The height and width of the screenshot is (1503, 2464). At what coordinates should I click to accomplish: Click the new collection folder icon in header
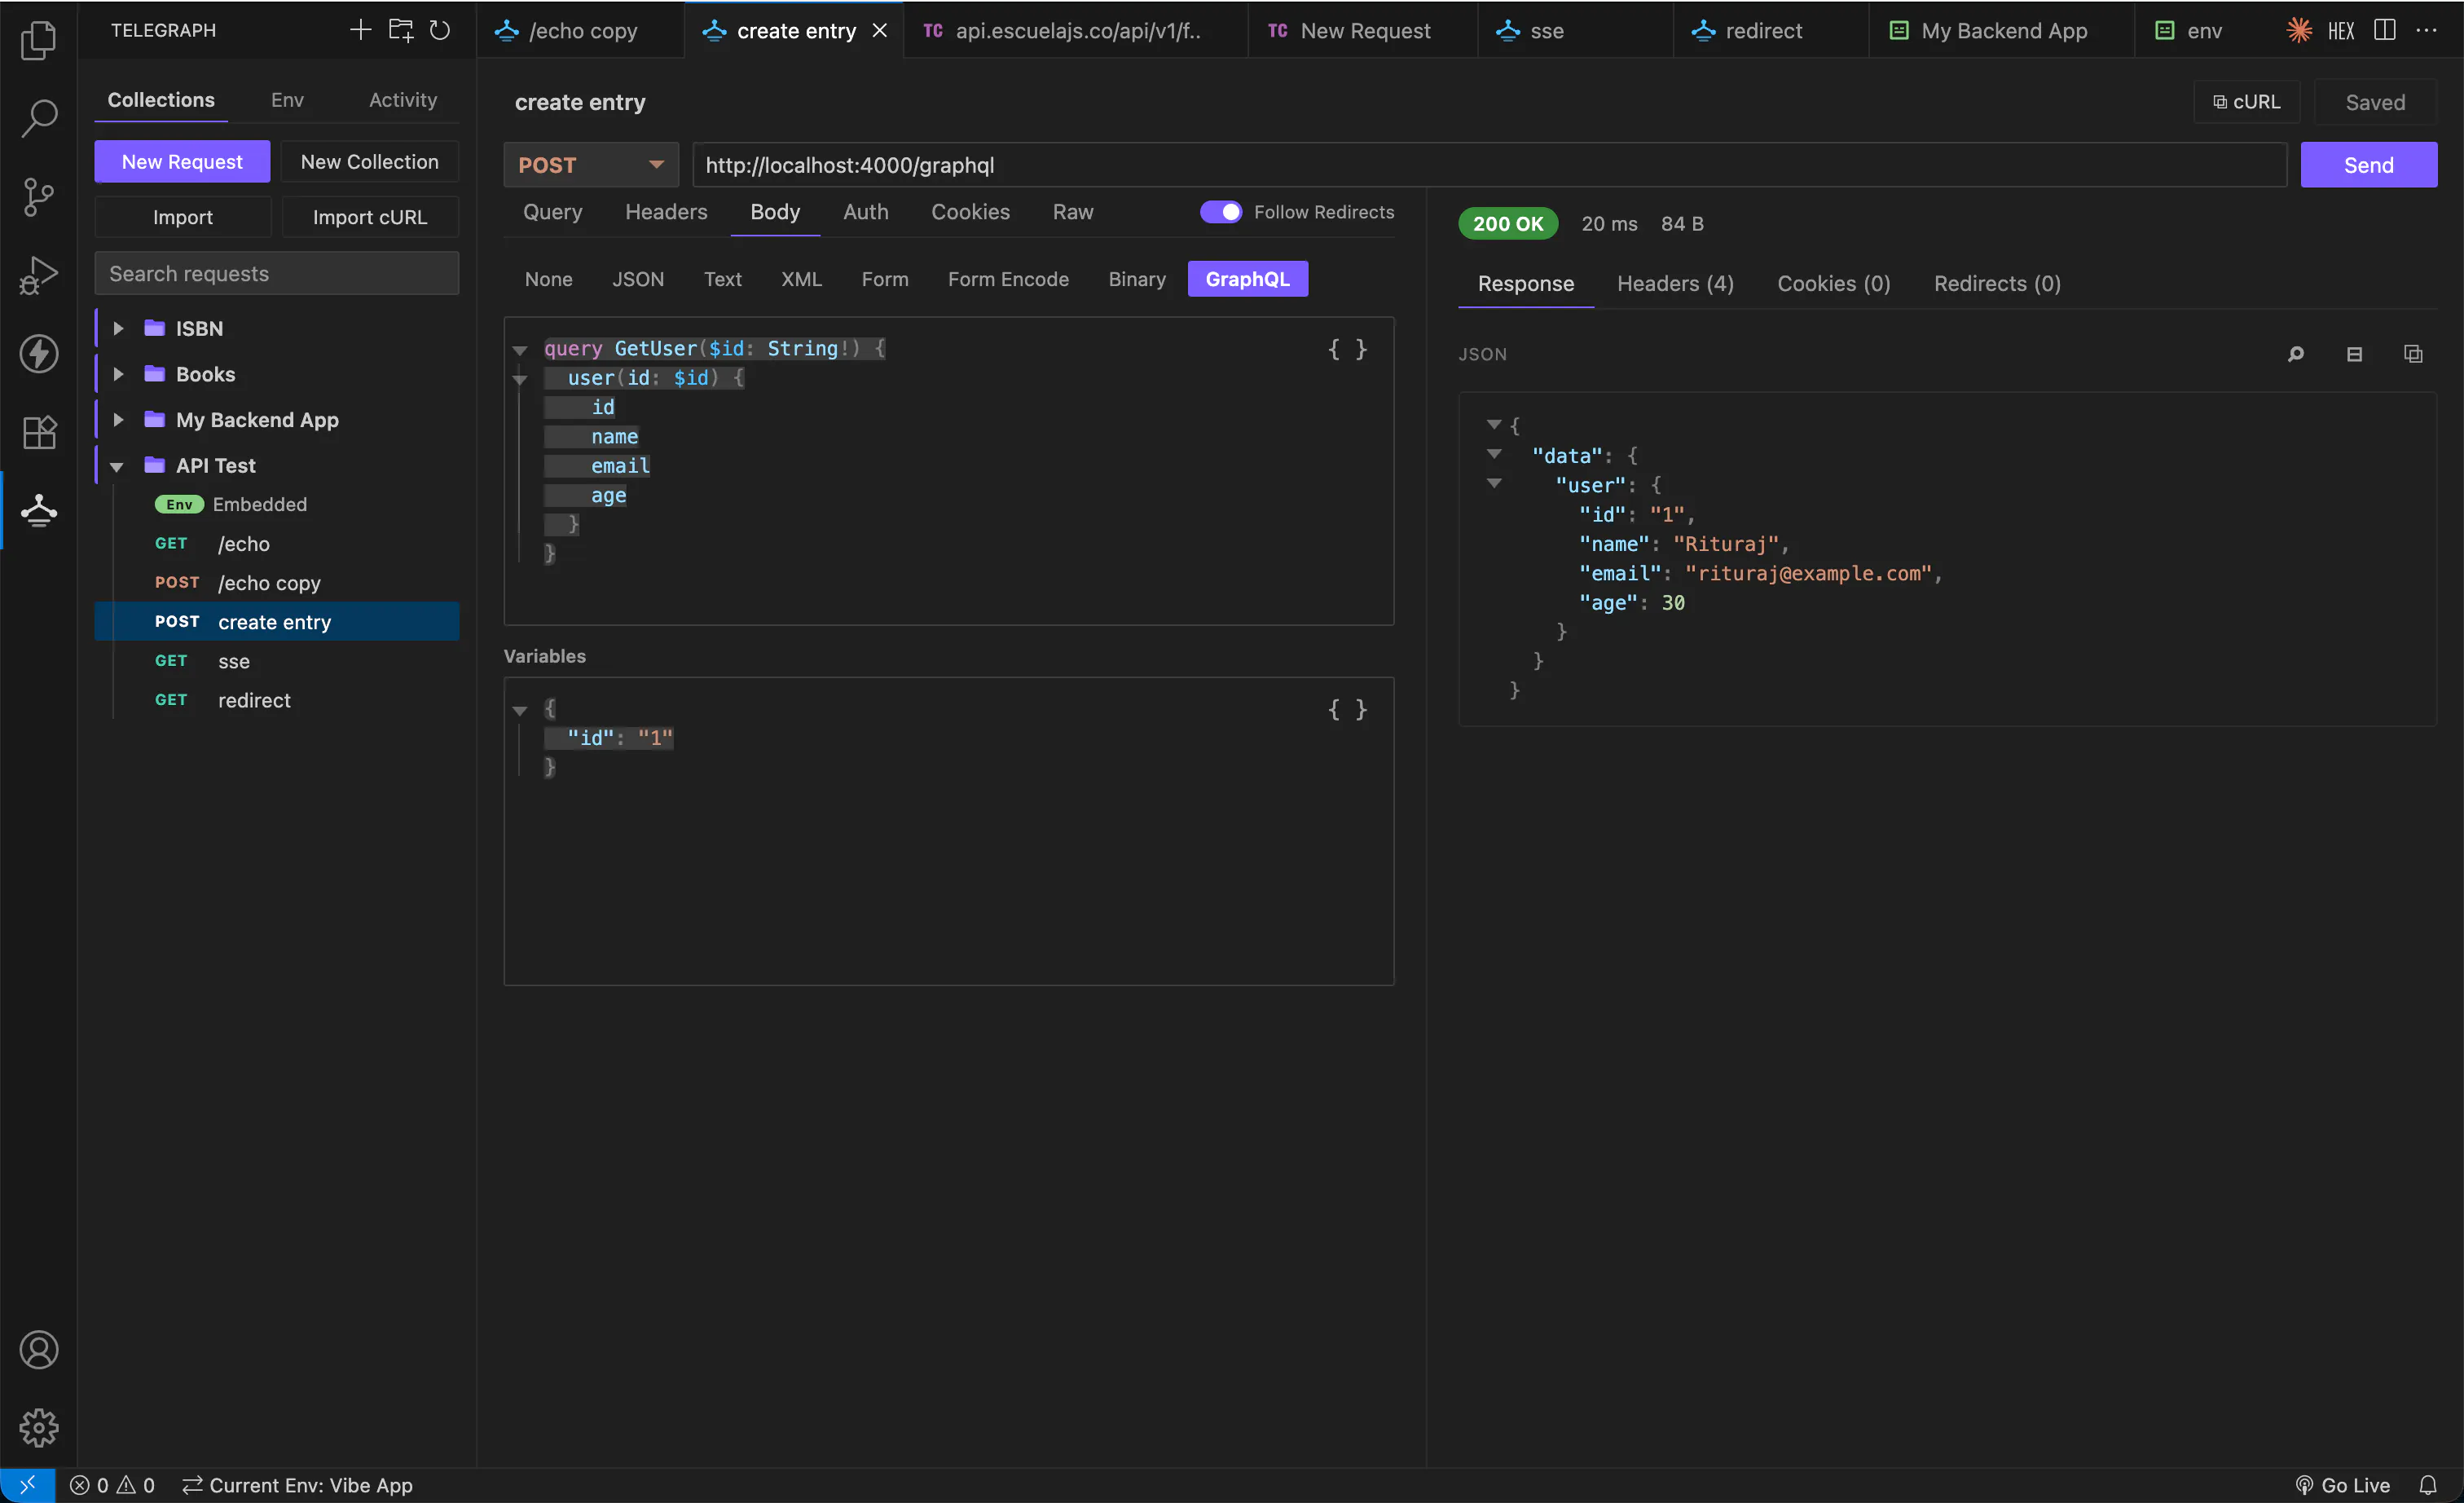click(x=400, y=30)
